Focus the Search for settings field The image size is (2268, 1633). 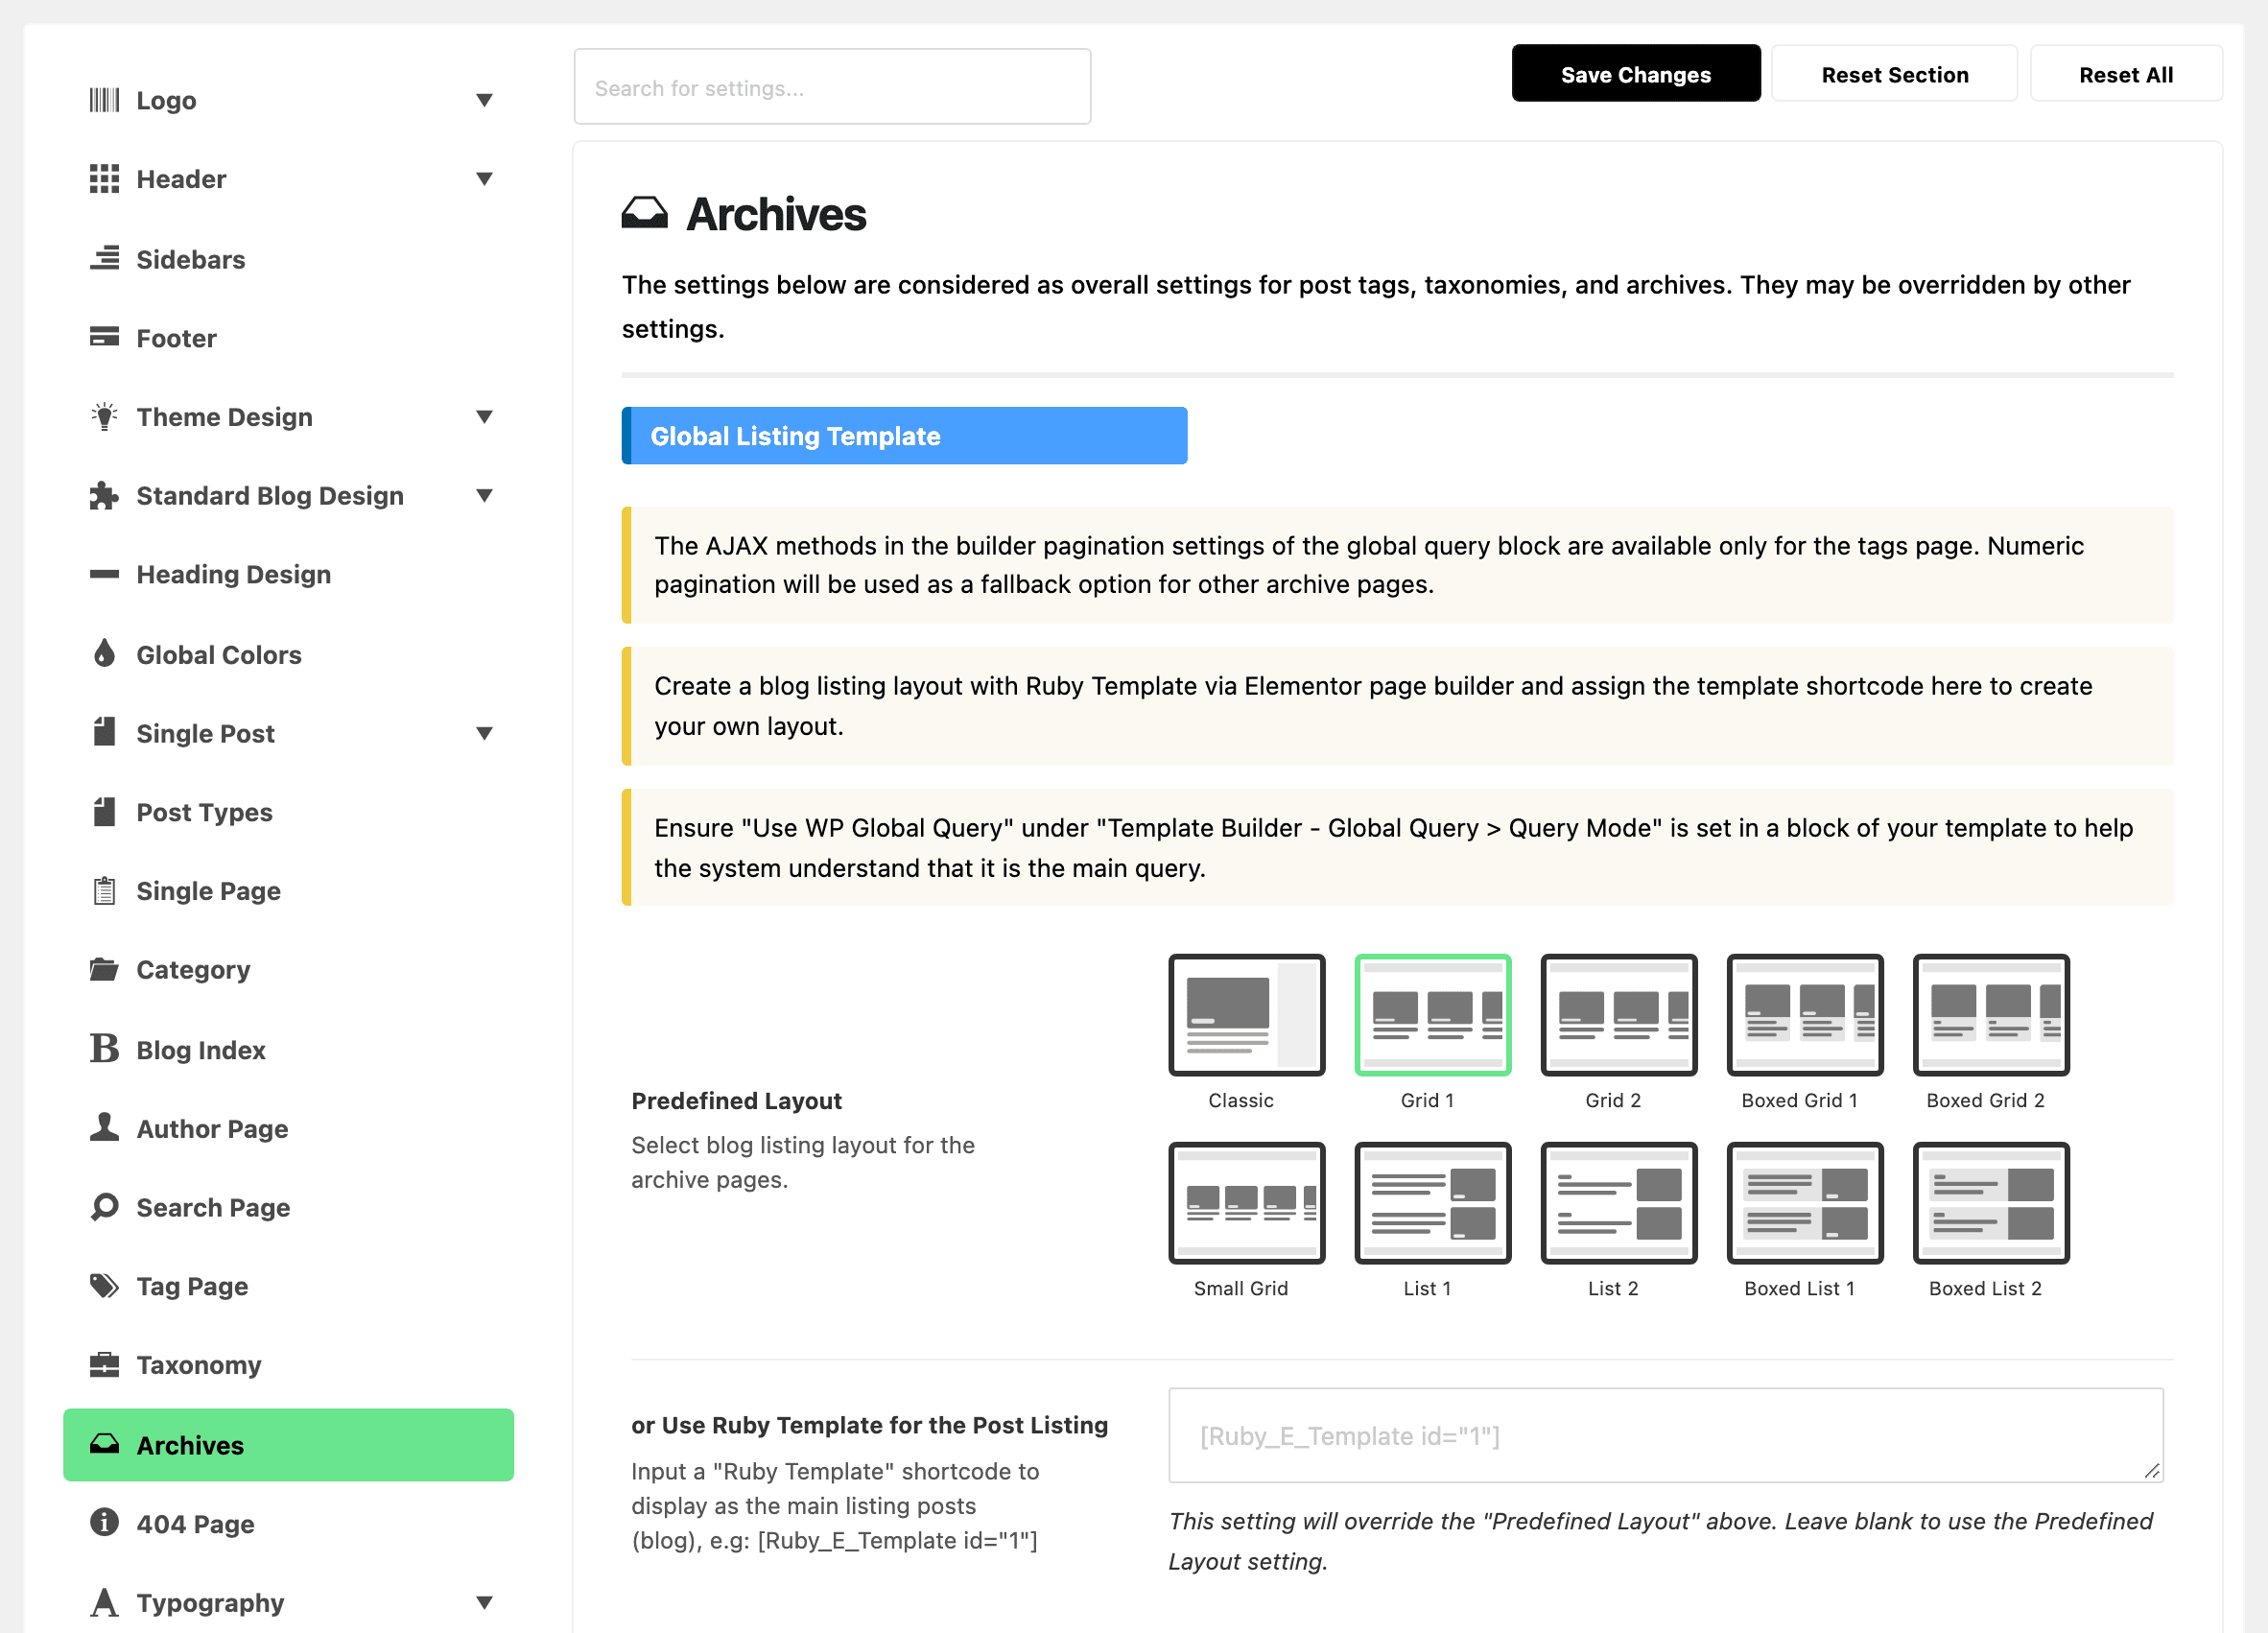832,87
